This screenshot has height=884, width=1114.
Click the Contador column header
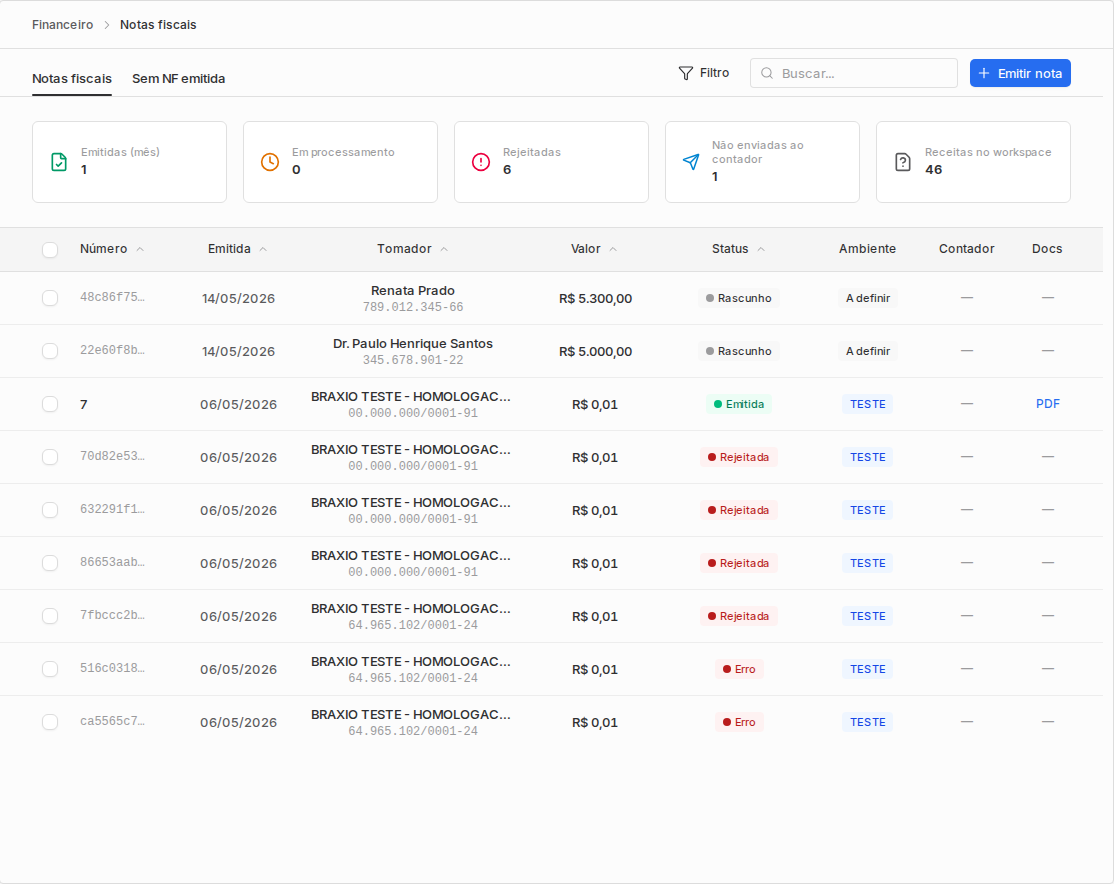tap(966, 249)
